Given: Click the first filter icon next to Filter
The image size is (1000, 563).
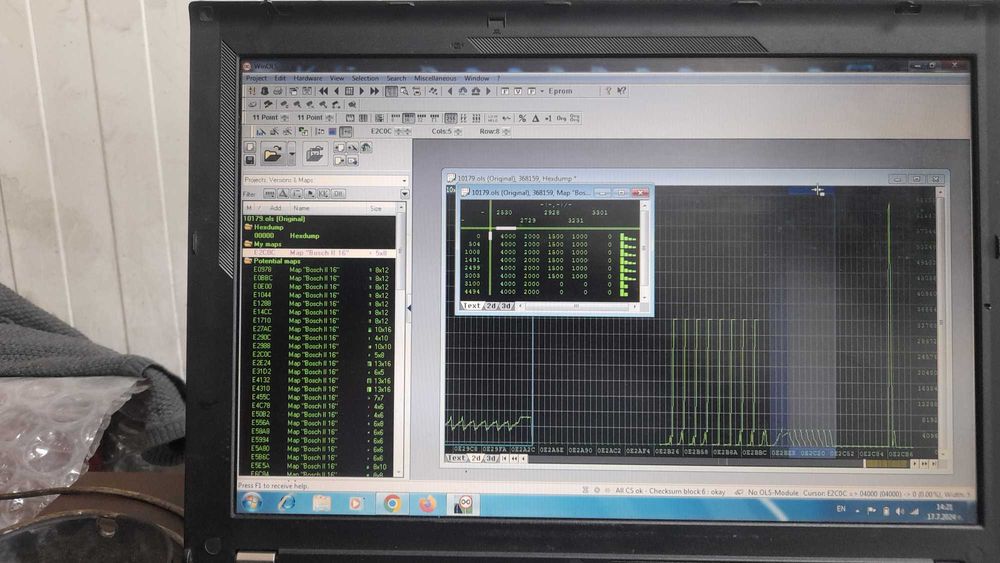Looking at the screenshot, I should pyautogui.click(x=269, y=193).
